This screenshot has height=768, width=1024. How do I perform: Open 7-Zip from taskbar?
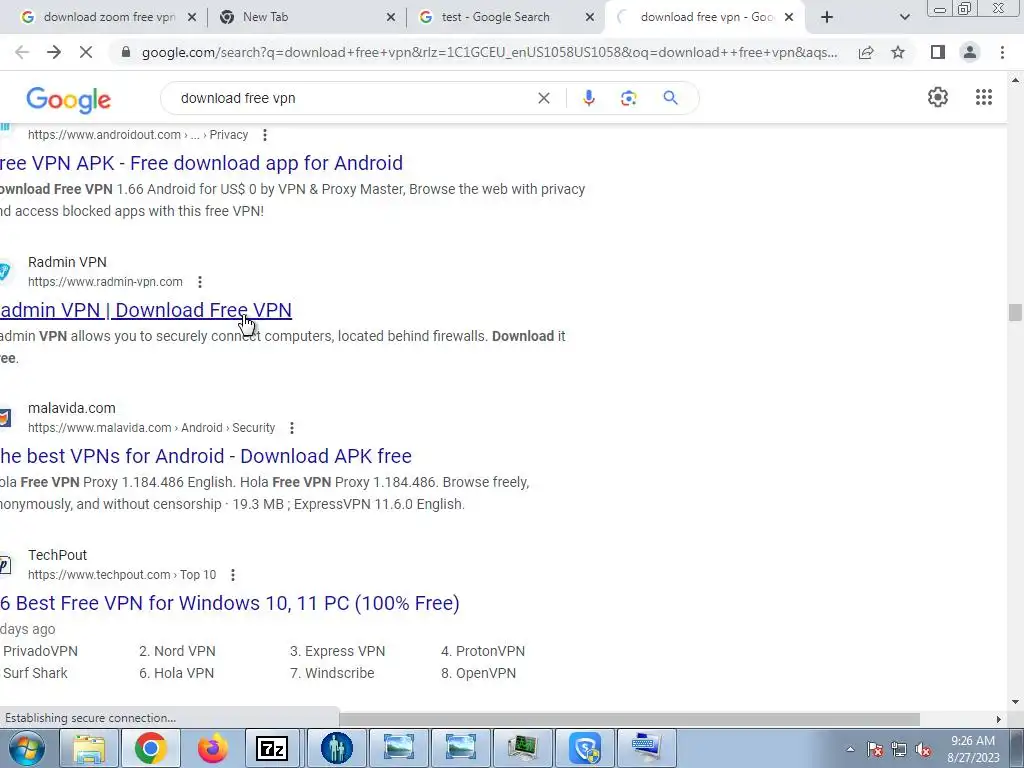tap(273, 748)
